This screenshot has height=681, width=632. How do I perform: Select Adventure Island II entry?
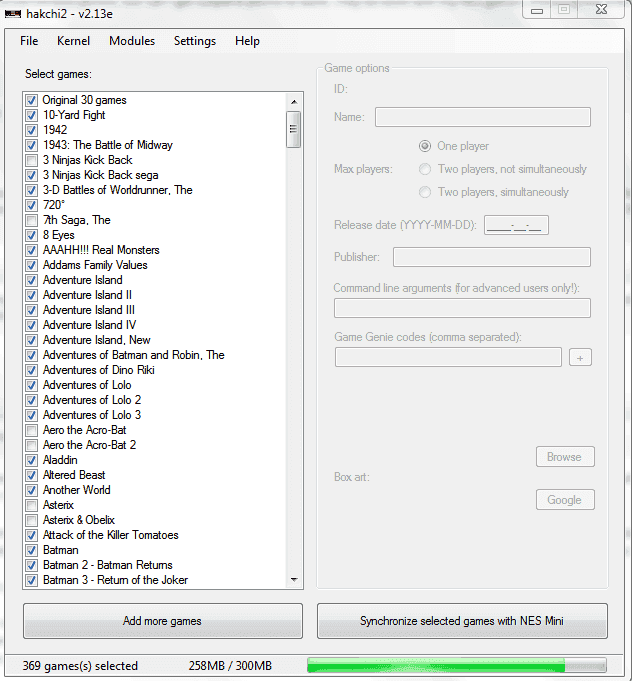(87, 295)
